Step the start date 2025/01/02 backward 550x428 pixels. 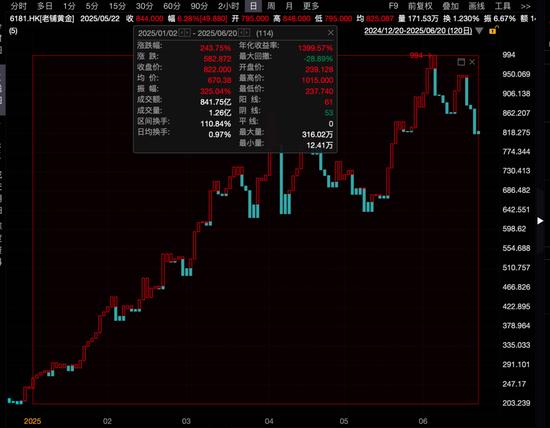point(182,33)
